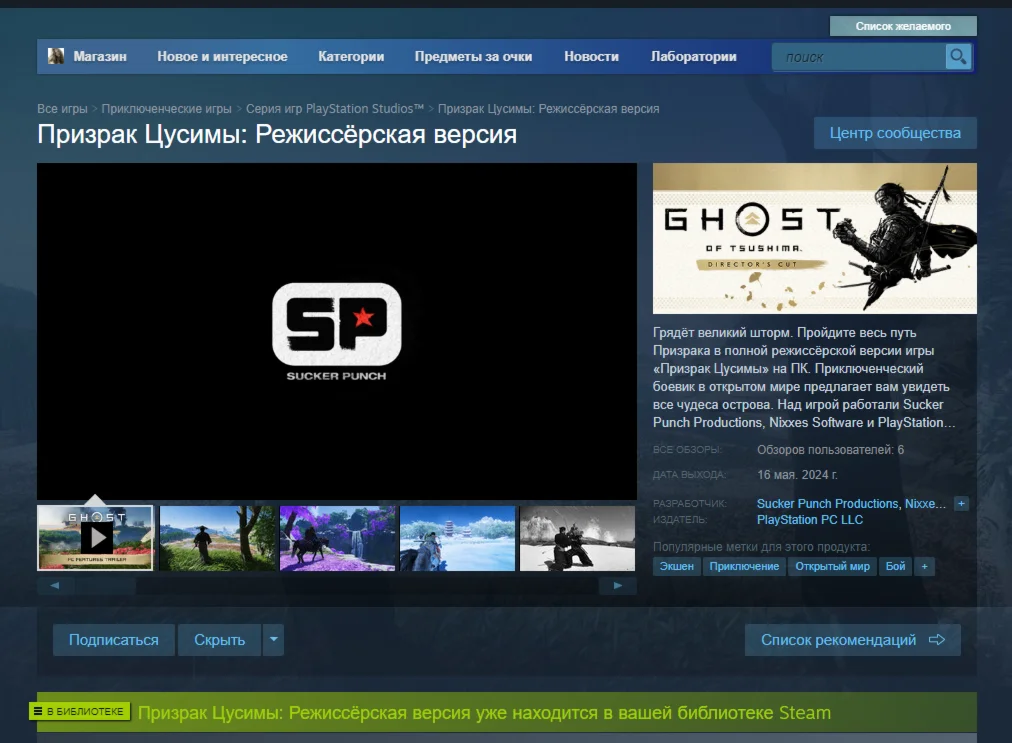Select the purple forest screenshot thumbnail
The height and width of the screenshot is (743, 1012).
click(x=337, y=538)
